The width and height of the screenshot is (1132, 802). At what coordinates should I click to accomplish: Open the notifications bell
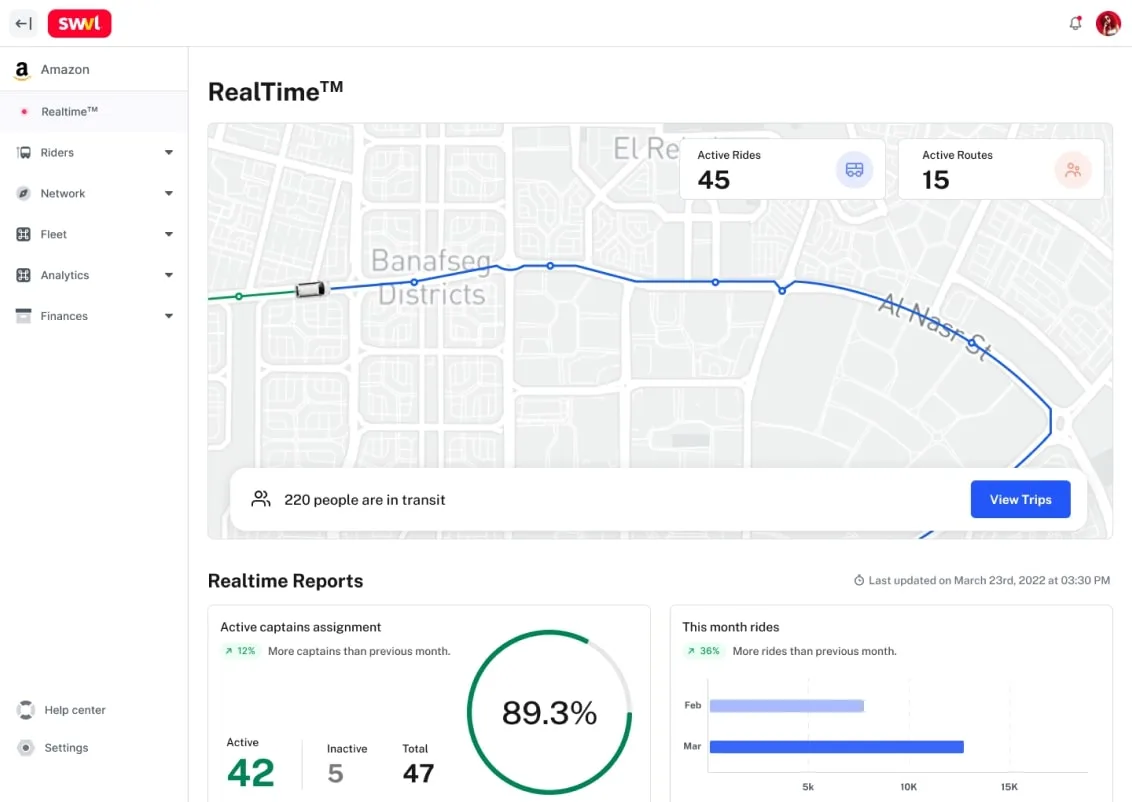[1076, 24]
